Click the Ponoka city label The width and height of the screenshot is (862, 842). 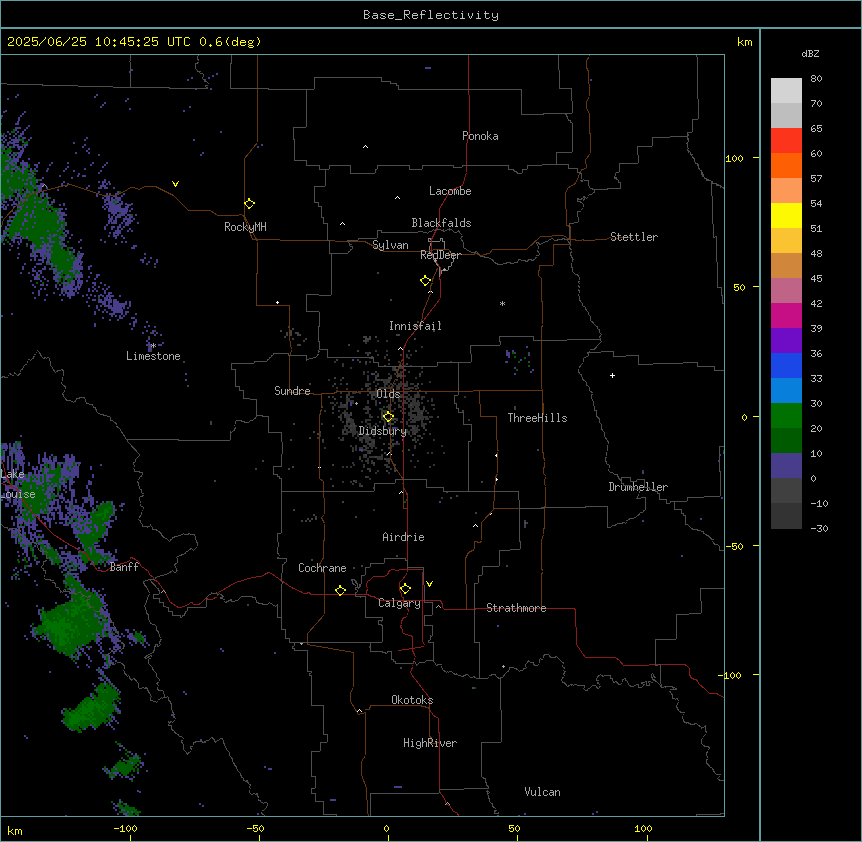[480, 136]
